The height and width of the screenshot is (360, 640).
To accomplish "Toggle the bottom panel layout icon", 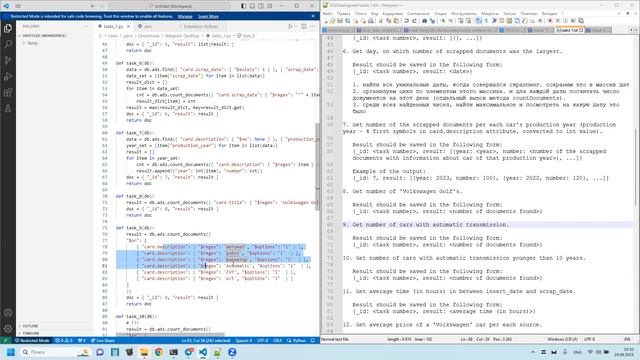I will pos(252,6).
